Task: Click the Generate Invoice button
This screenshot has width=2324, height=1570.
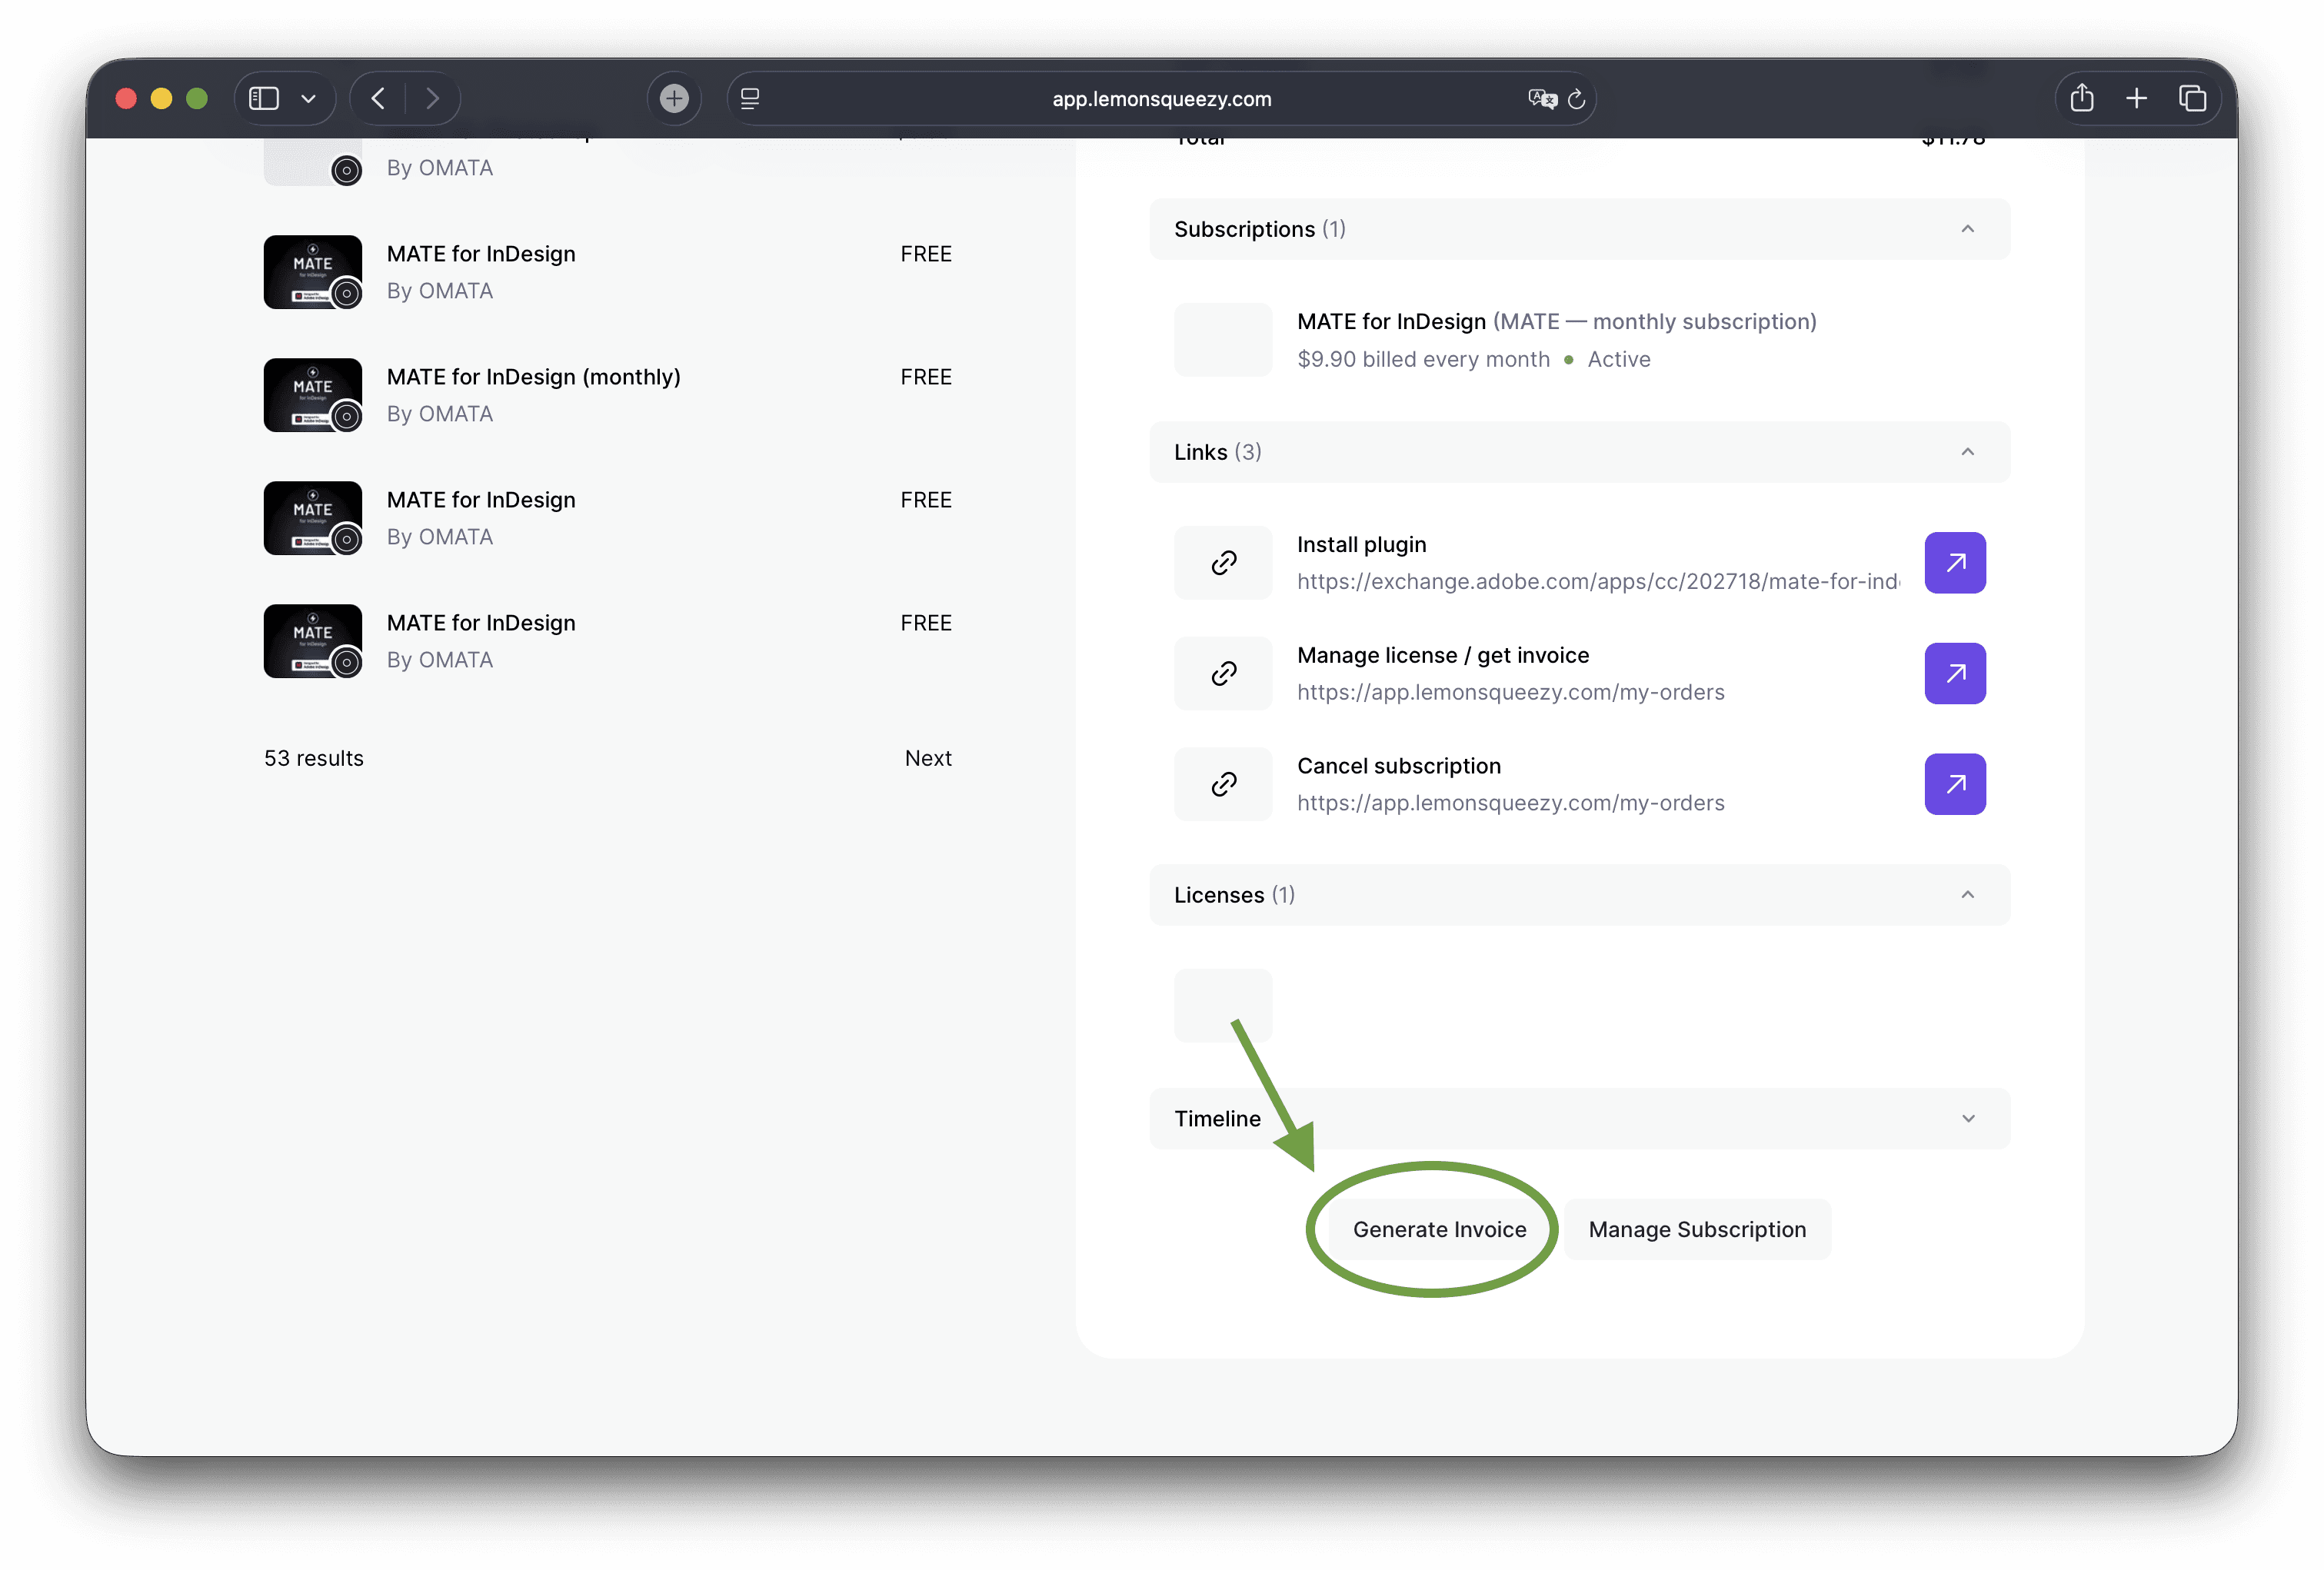Action: point(1438,1229)
